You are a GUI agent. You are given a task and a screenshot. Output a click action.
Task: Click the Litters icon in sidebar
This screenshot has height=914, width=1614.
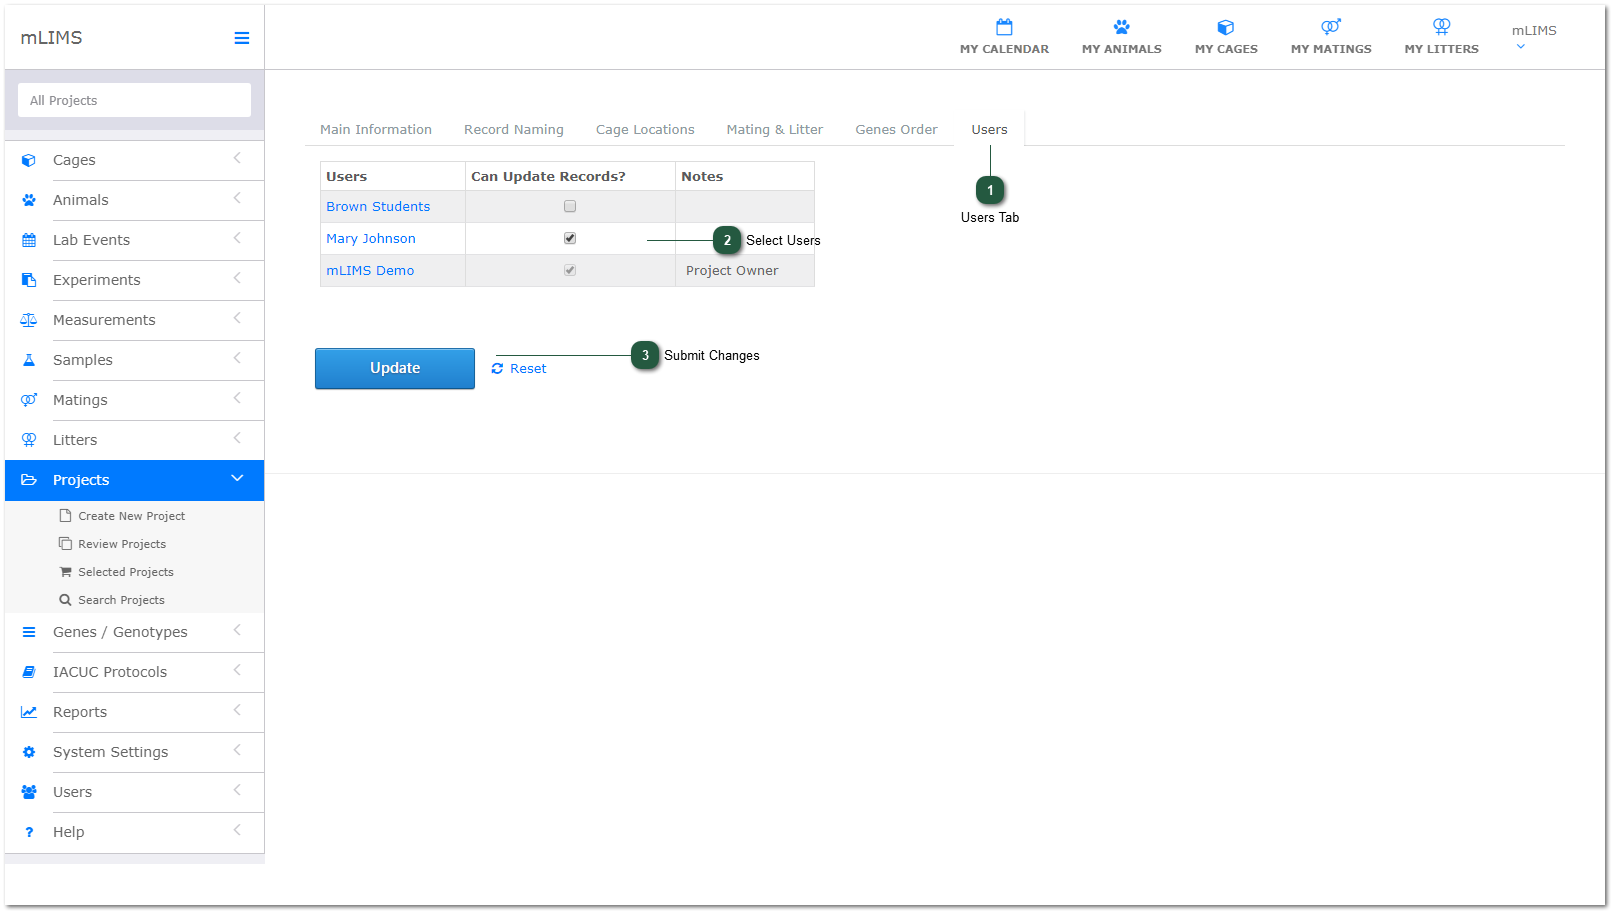(29, 440)
